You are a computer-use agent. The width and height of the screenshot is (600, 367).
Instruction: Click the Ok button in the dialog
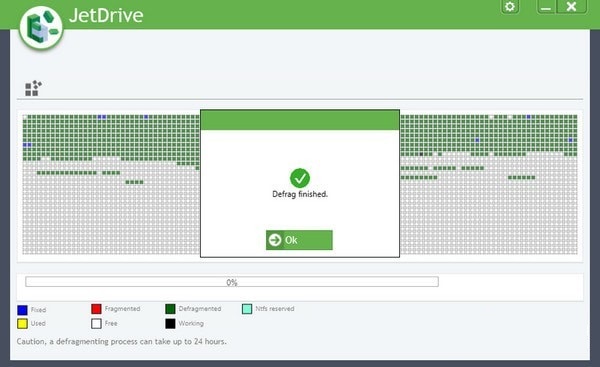(x=299, y=240)
